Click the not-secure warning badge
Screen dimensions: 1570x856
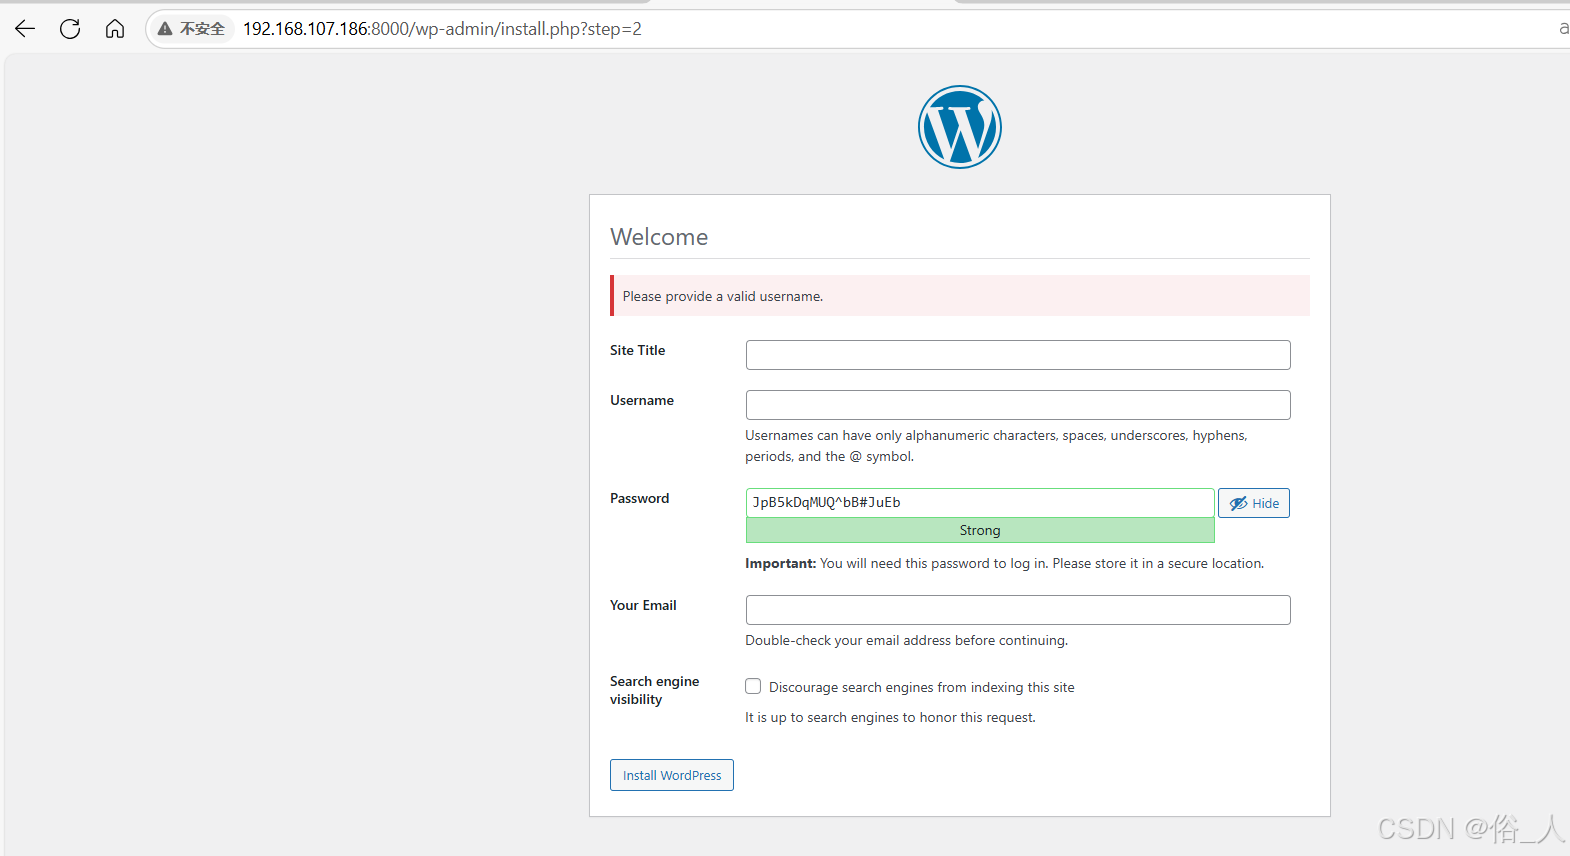pos(191,29)
